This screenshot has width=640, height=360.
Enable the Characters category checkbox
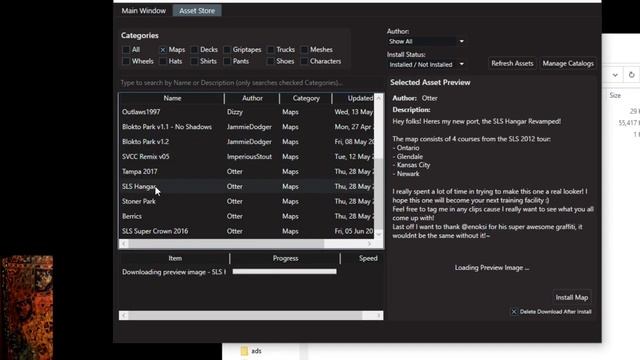click(304, 61)
